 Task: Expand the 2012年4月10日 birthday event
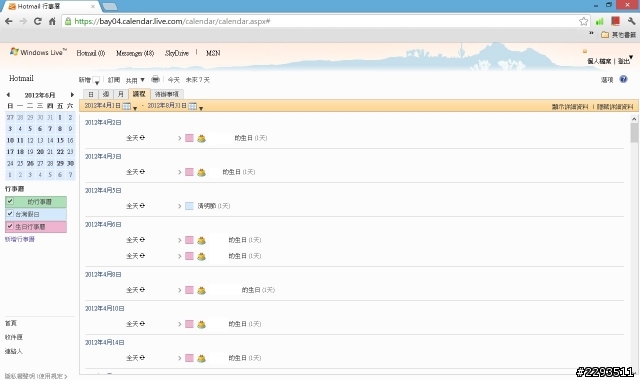(179, 324)
